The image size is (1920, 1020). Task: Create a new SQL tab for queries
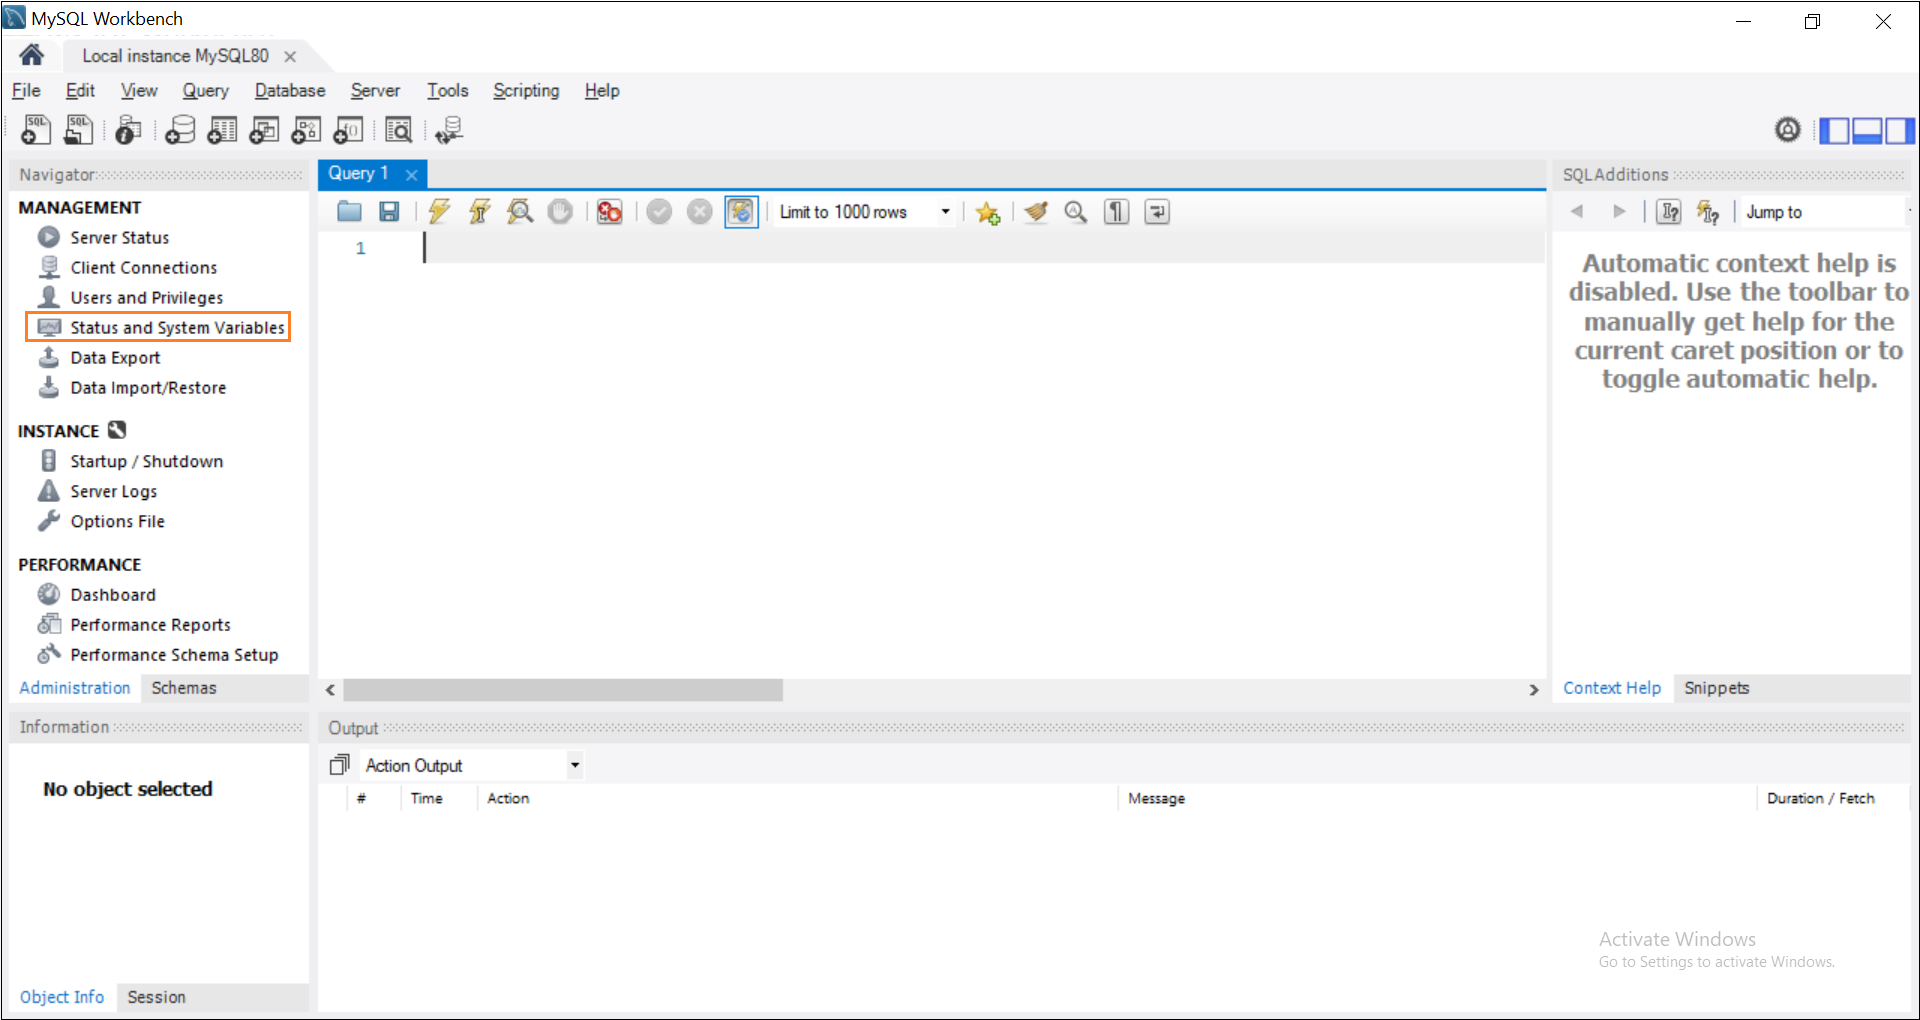point(36,130)
